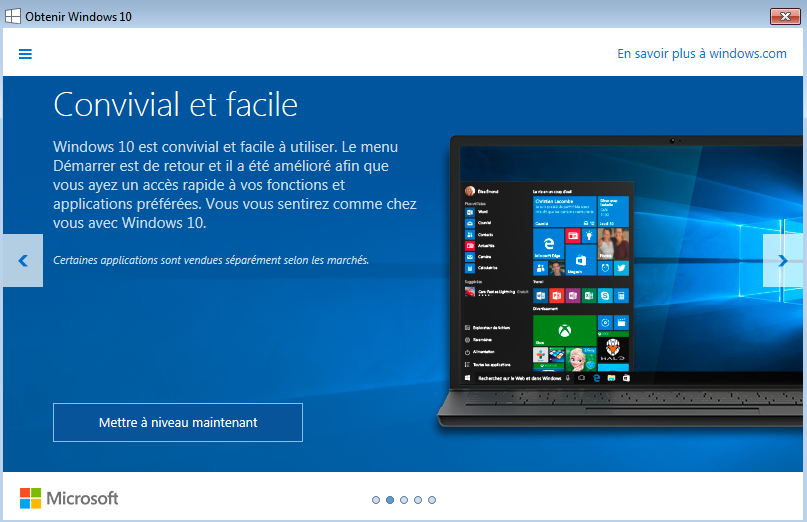Select the third pagination dot

coord(404,500)
